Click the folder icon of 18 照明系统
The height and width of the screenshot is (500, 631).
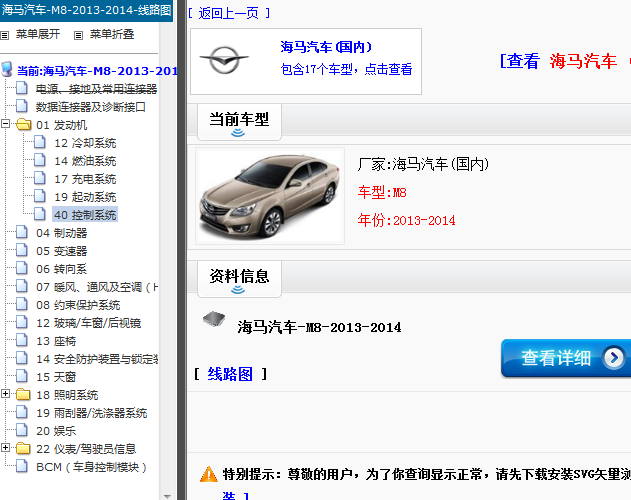pyautogui.click(x=23, y=394)
